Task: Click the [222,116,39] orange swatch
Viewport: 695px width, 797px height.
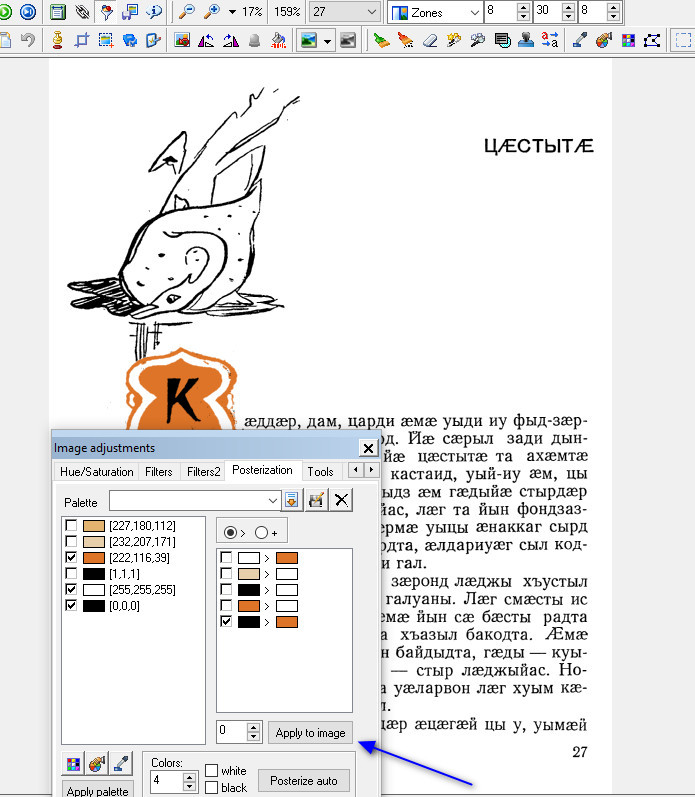Action: pyautogui.click(x=94, y=558)
